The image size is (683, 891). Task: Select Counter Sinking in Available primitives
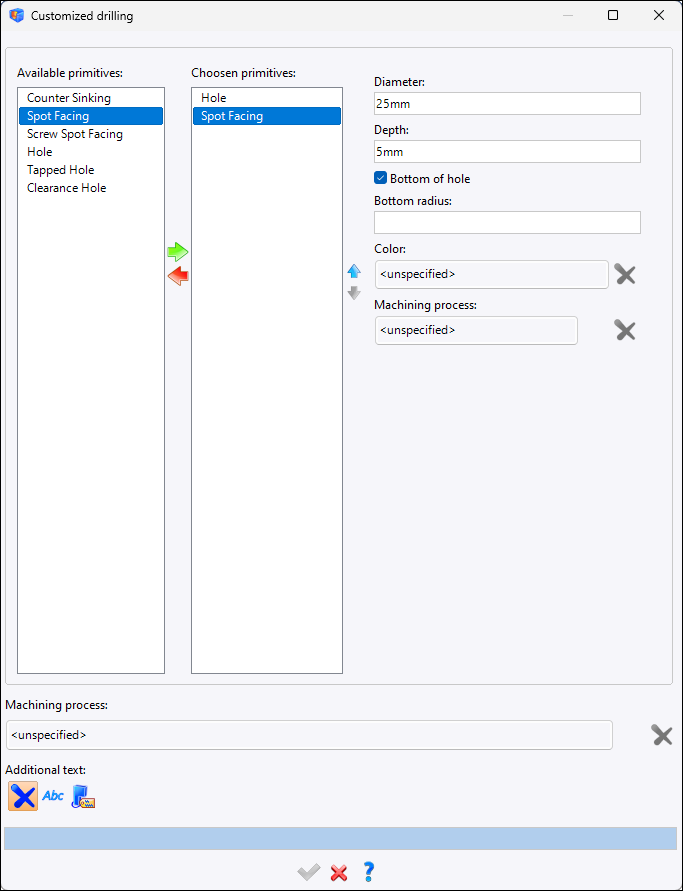point(69,98)
